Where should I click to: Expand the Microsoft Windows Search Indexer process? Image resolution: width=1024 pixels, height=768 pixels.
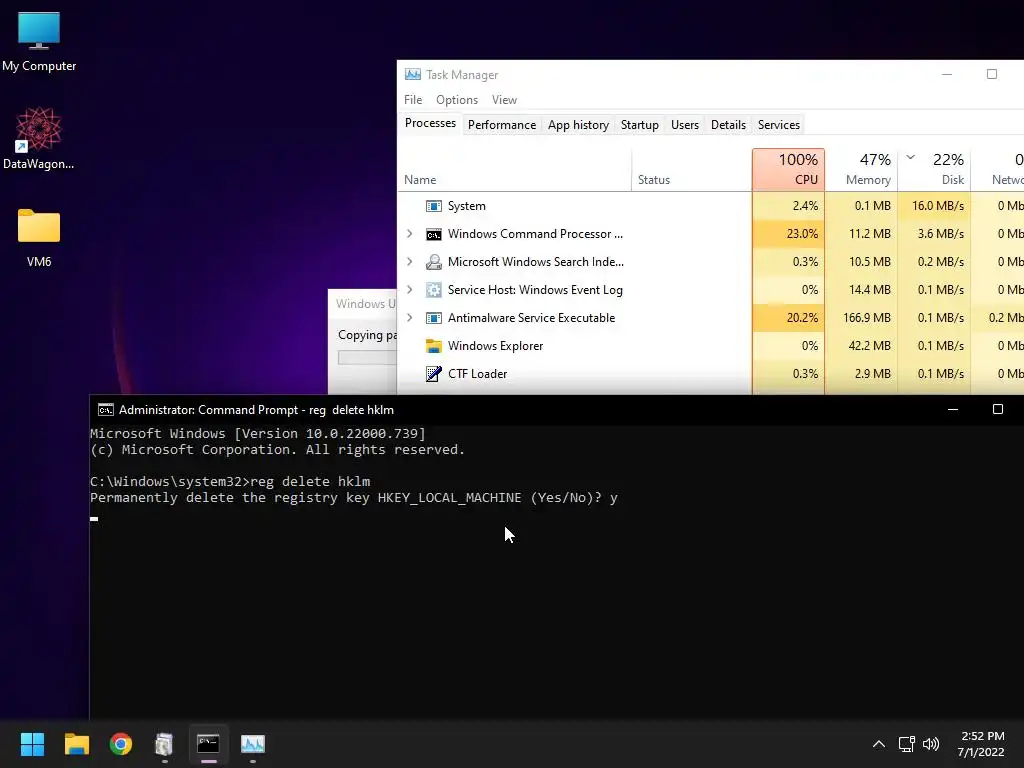[x=409, y=262]
